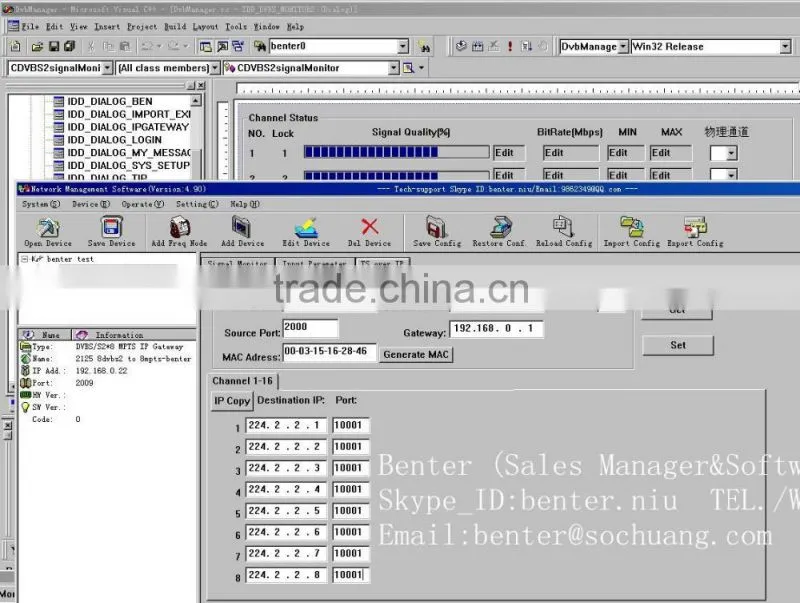Click the Import Config toolbar icon
Screen dimensions: 800x603
[632, 227]
